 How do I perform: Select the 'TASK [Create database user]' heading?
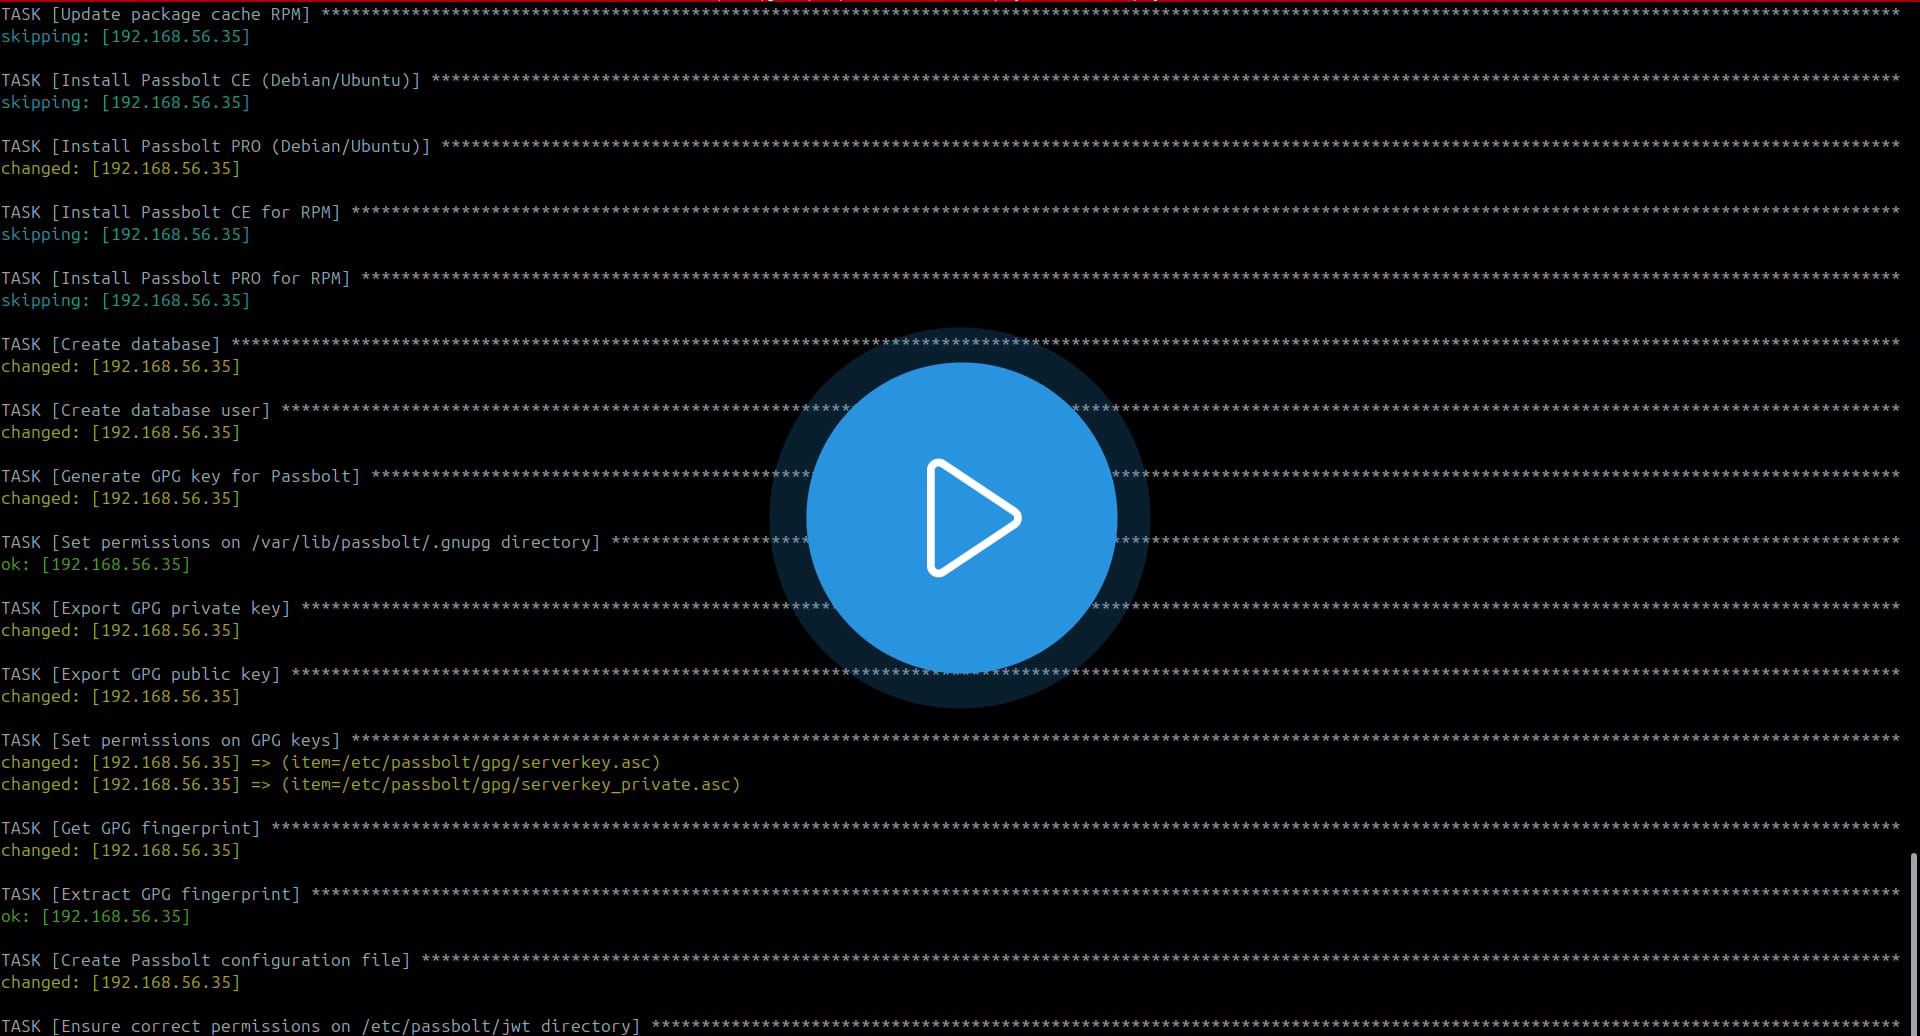point(136,410)
